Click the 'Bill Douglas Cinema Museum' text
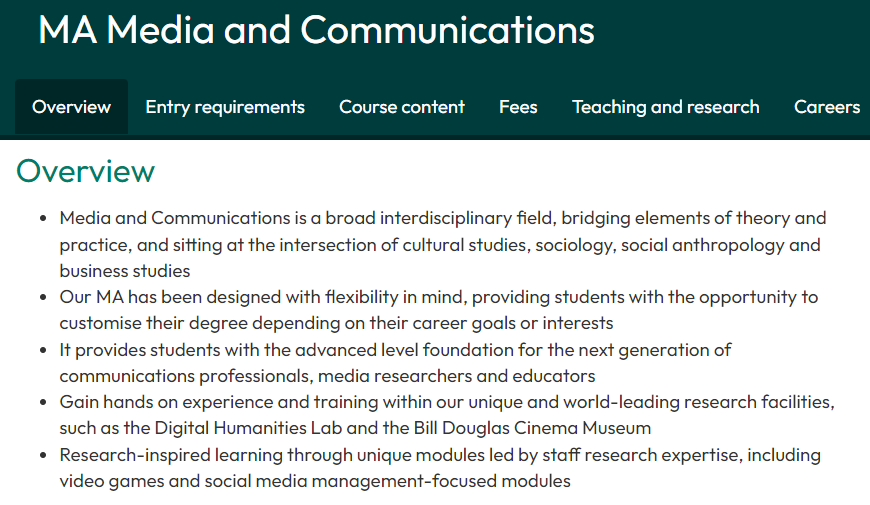The image size is (870, 505). click(532, 428)
